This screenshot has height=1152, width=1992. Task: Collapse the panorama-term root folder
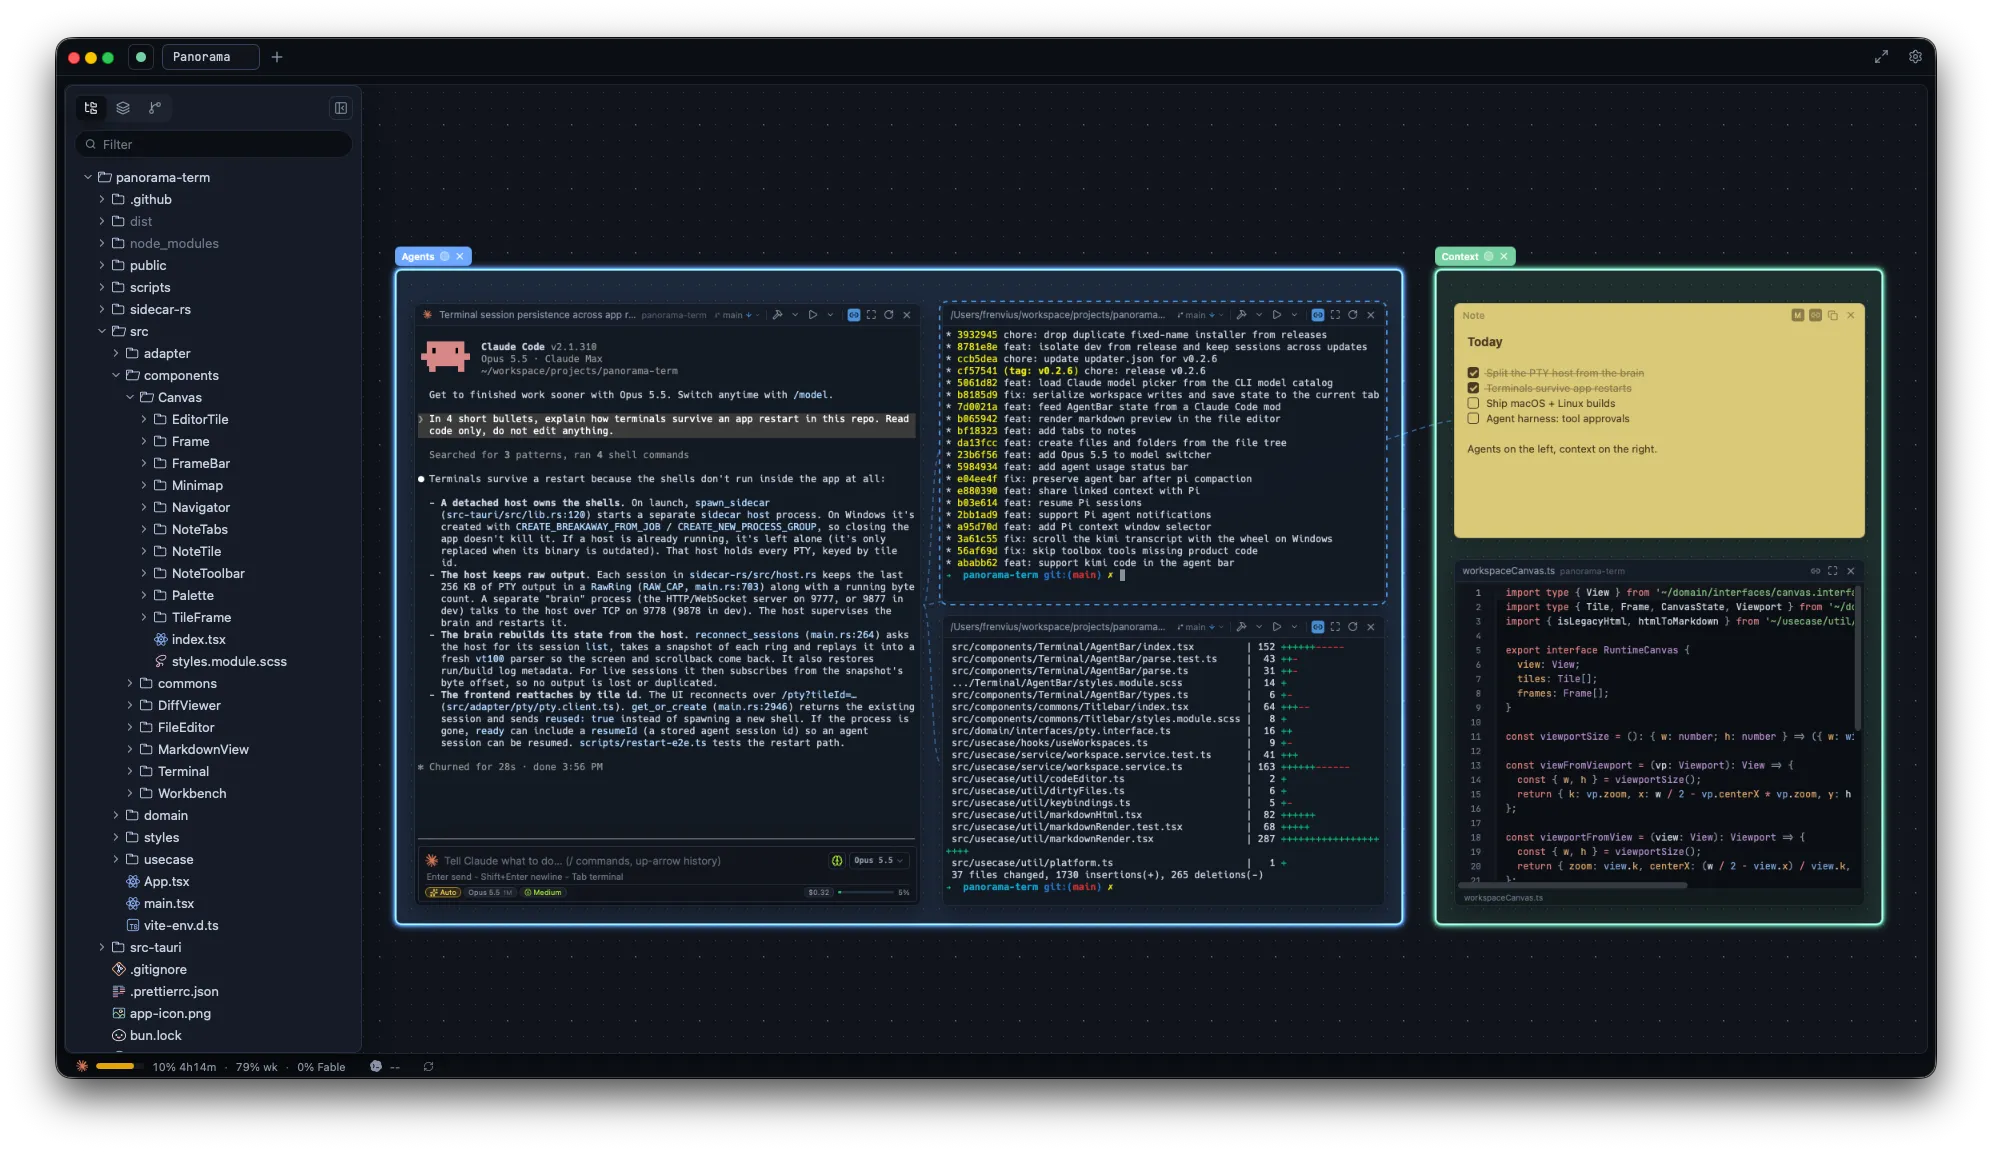coord(88,177)
